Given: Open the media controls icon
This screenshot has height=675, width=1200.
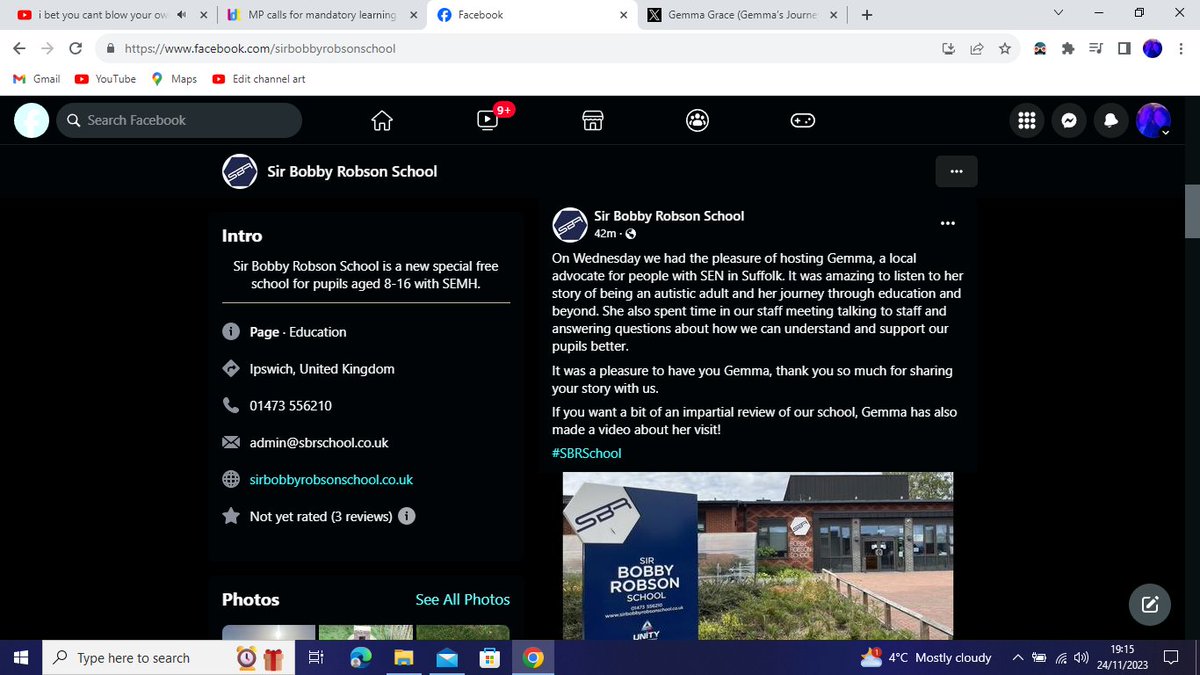Looking at the screenshot, I should click(1097, 48).
